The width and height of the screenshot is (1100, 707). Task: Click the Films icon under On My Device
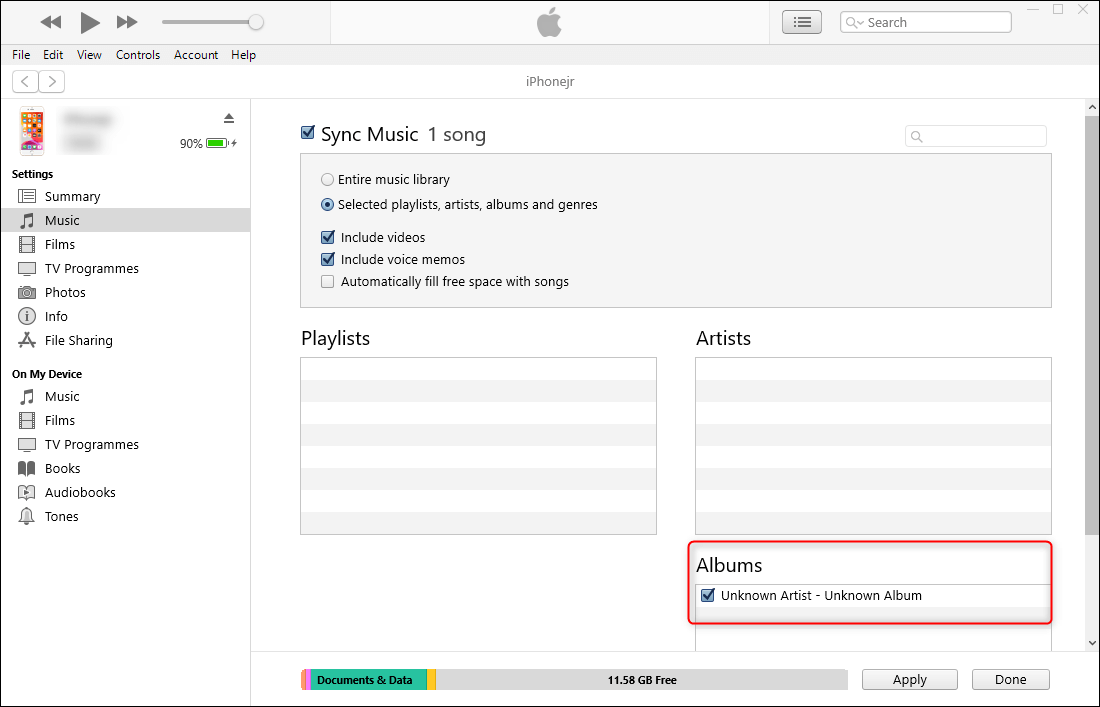[27, 420]
